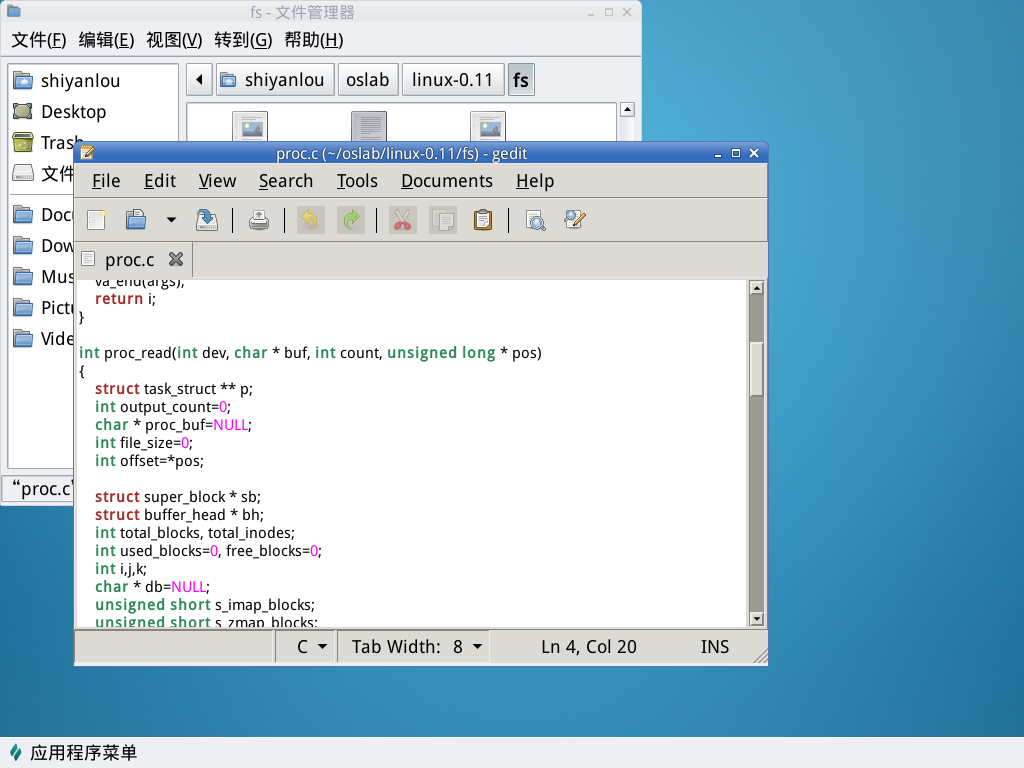Expand the recent files dropdown arrow
1024x768 pixels.
pyautogui.click(x=171, y=220)
